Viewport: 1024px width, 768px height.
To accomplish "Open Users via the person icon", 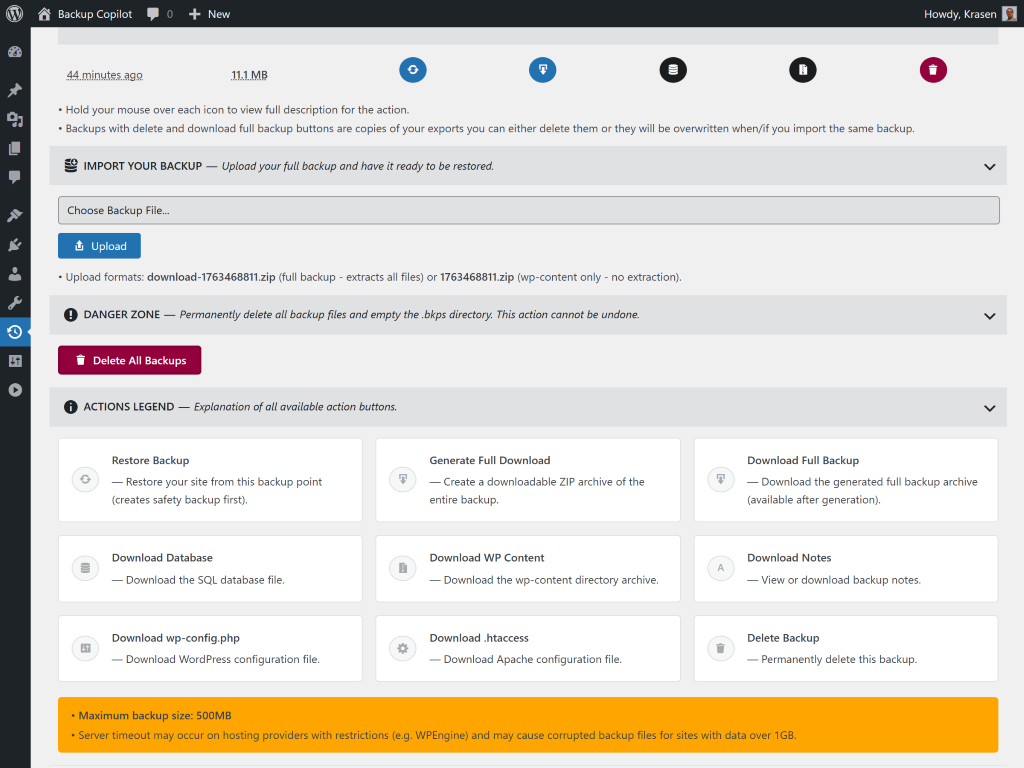I will pos(15,273).
